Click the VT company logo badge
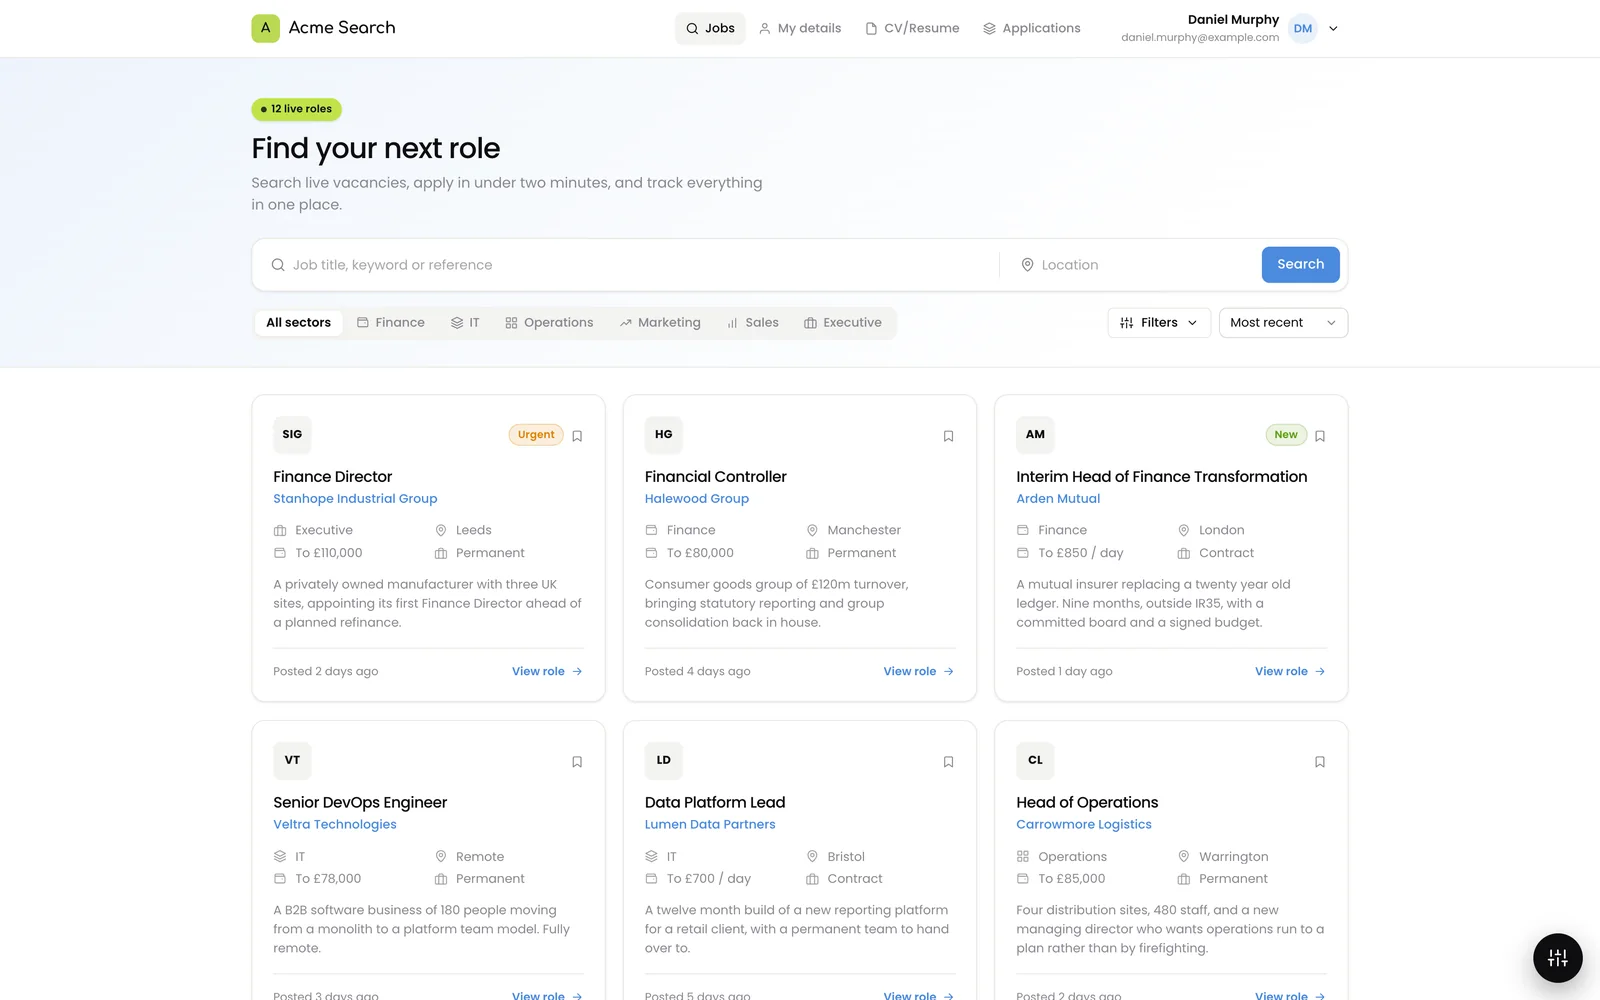The image size is (1600, 1000). click(292, 761)
